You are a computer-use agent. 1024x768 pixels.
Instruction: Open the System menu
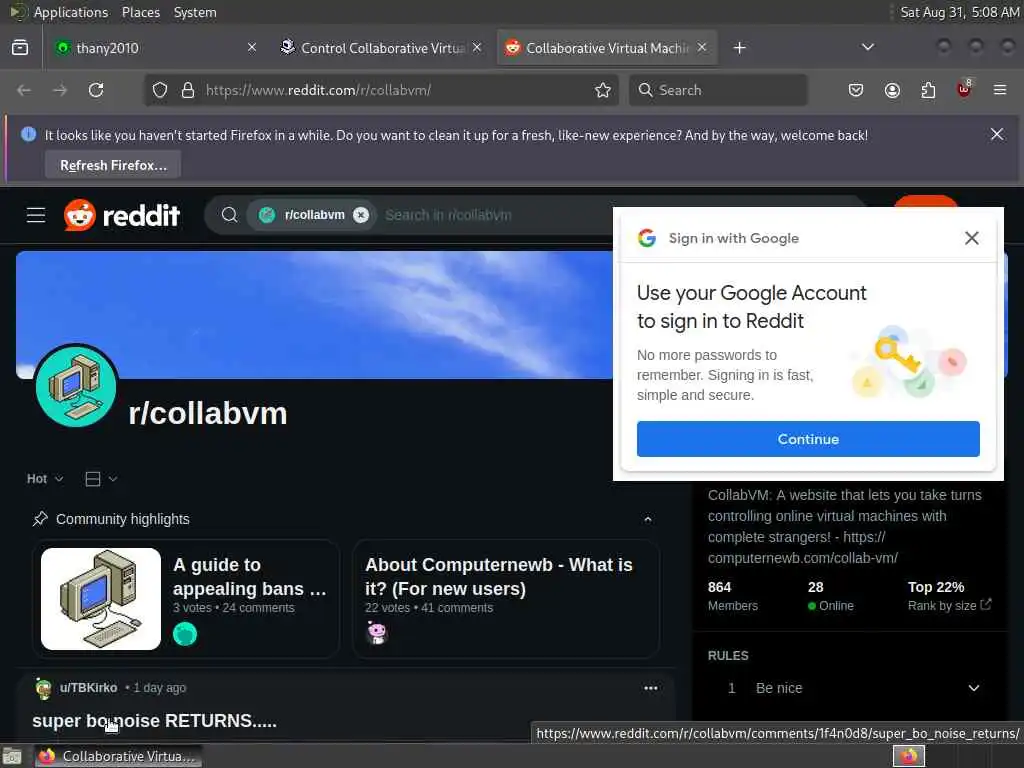tap(195, 12)
